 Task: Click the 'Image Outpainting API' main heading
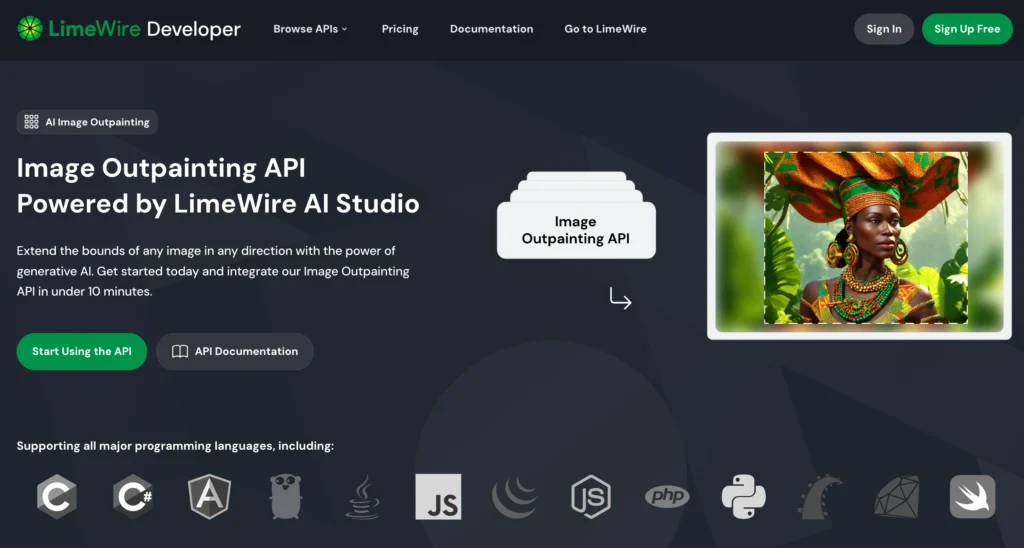pos(161,168)
